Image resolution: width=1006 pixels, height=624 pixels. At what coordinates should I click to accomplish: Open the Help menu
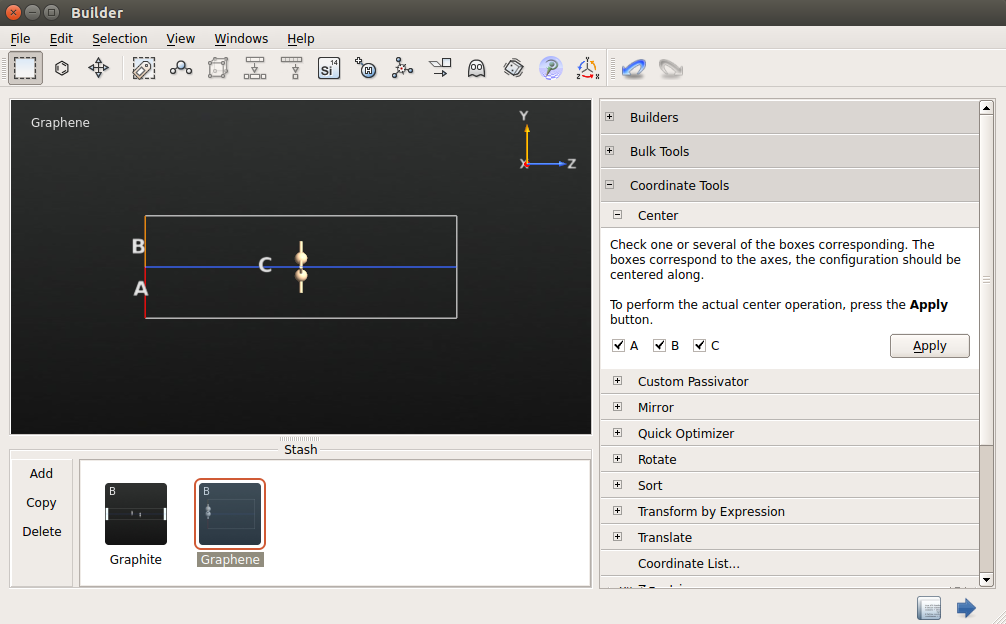click(301, 38)
